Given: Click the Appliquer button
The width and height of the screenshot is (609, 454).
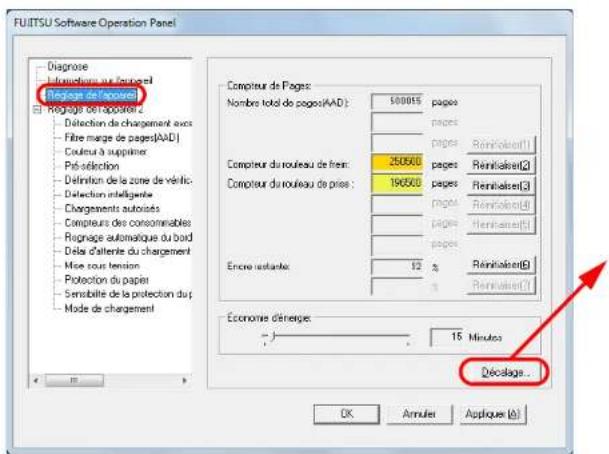Looking at the screenshot, I should (492, 414).
